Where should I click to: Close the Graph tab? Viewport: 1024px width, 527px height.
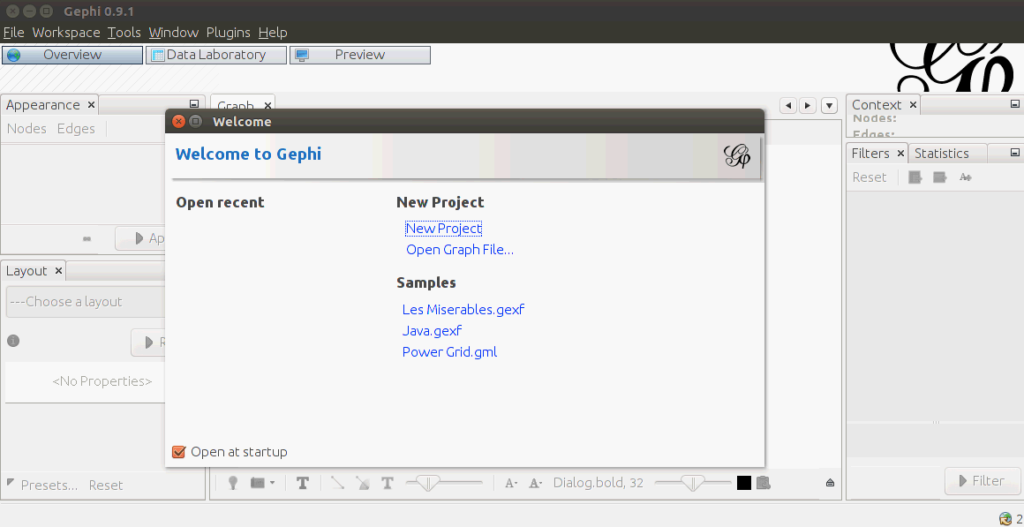268,106
